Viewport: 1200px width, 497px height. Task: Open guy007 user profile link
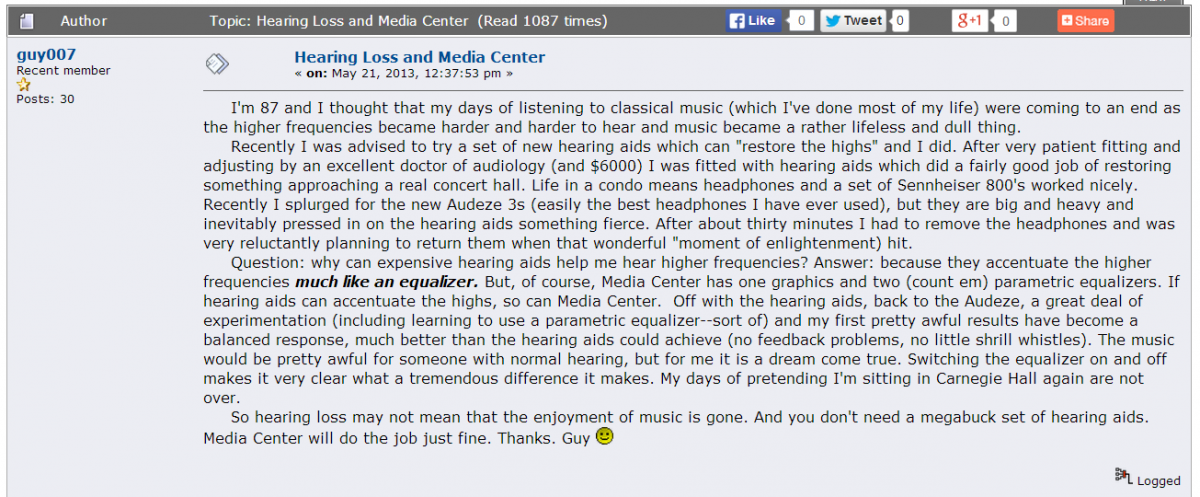(46, 54)
